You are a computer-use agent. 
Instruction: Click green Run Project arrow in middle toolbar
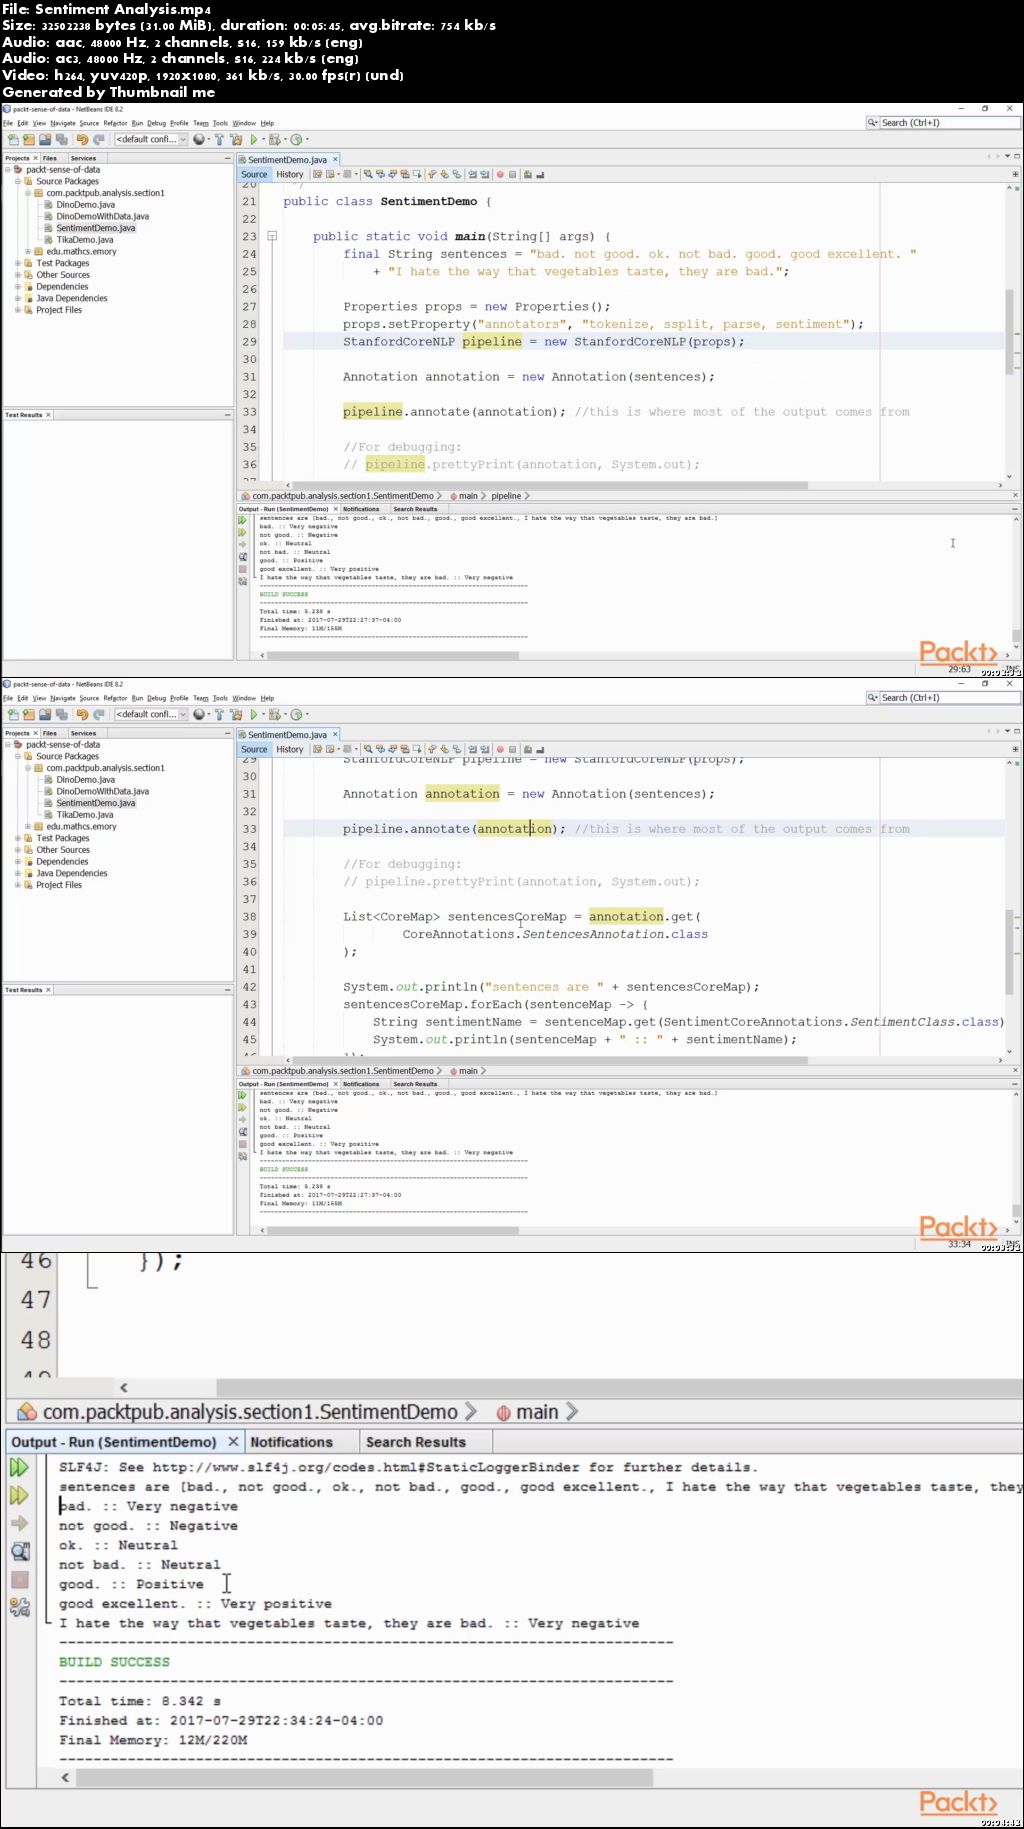tap(254, 714)
